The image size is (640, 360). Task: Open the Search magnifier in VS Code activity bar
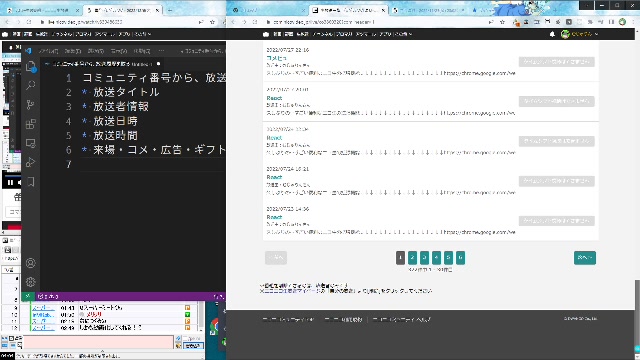tap(31, 85)
